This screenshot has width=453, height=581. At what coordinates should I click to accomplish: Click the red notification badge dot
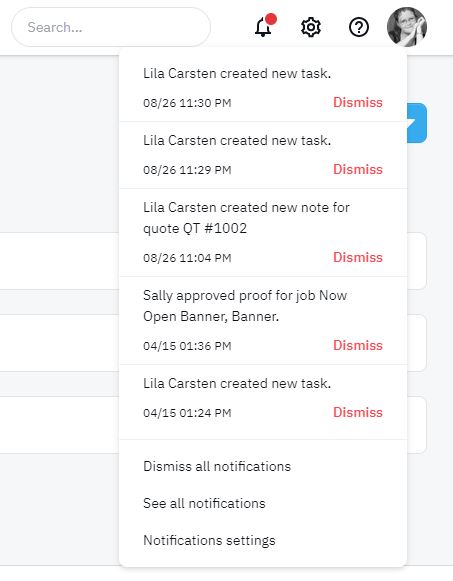[x=271, y=19]
